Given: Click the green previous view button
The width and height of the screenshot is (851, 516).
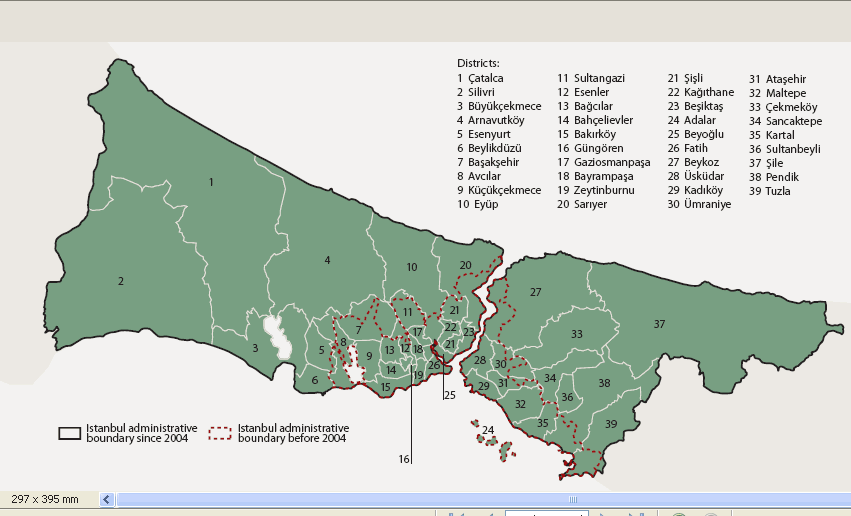Looking at the screenshot, I should (x=678, y=514).
